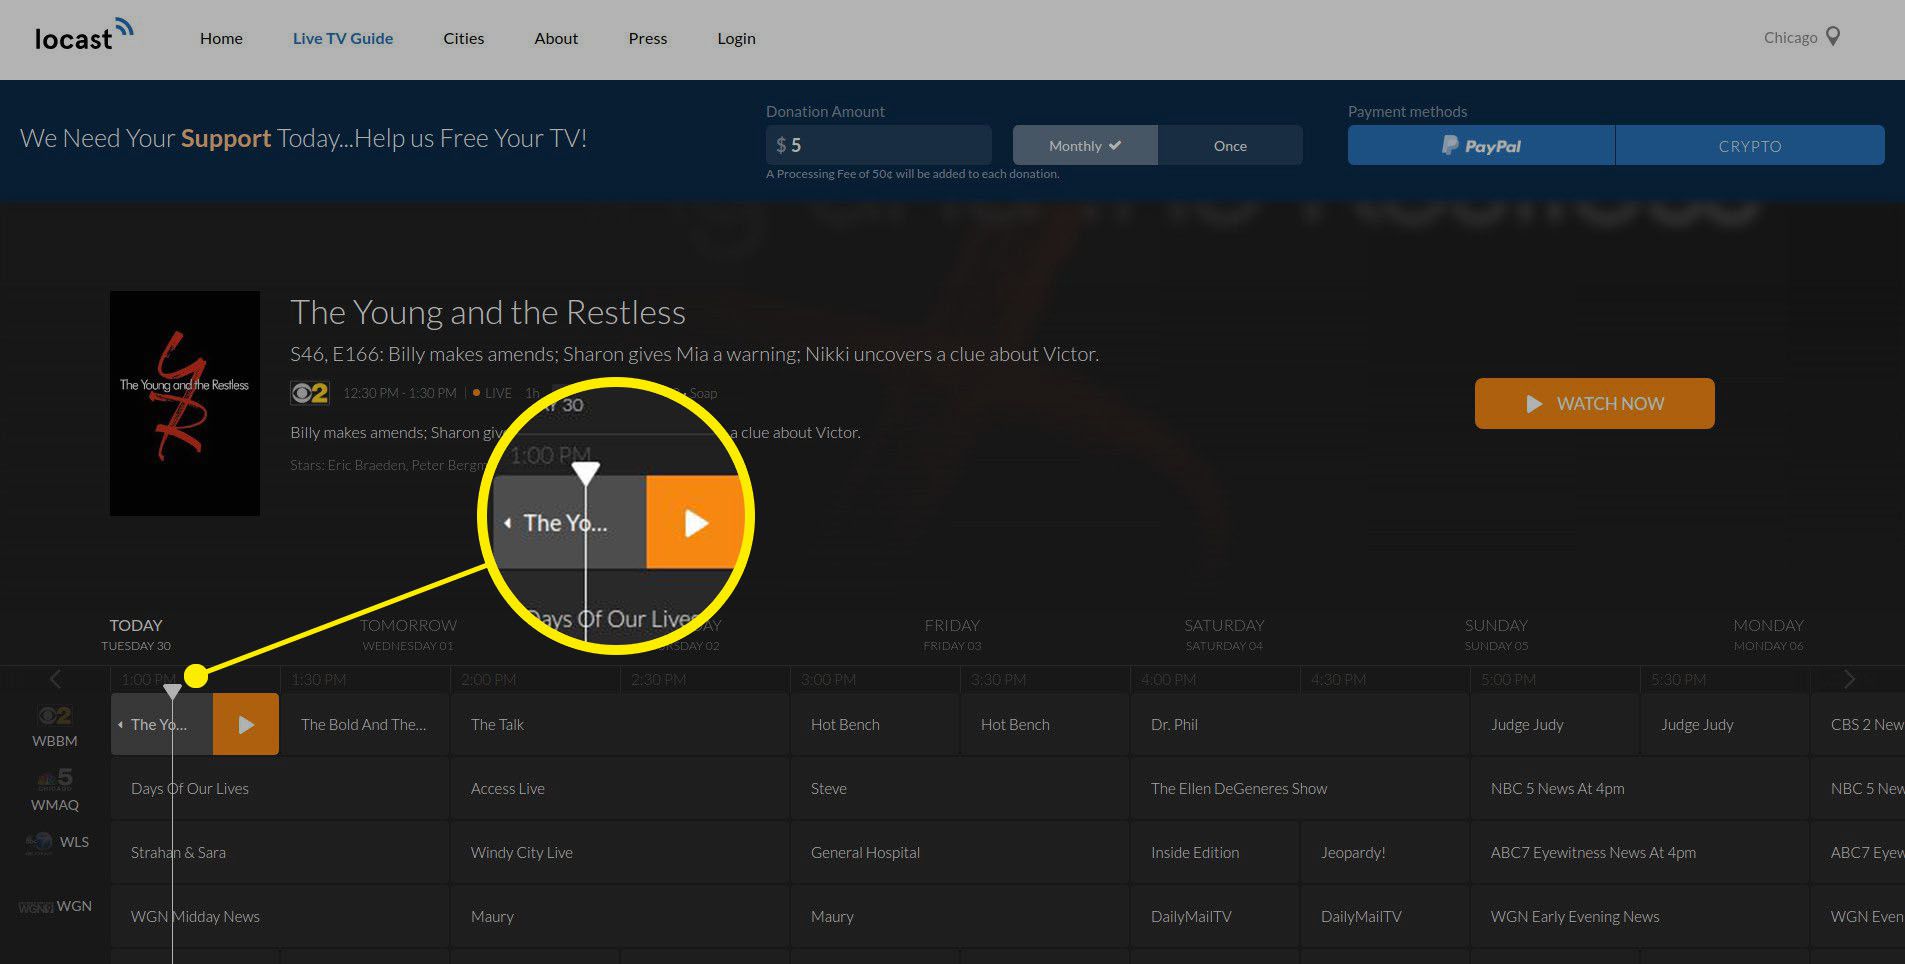Image resolution: width=1905 pixels, height=964 pixels.
Task: Play The Young and the Restless from guide
Action: pos(246,724)
